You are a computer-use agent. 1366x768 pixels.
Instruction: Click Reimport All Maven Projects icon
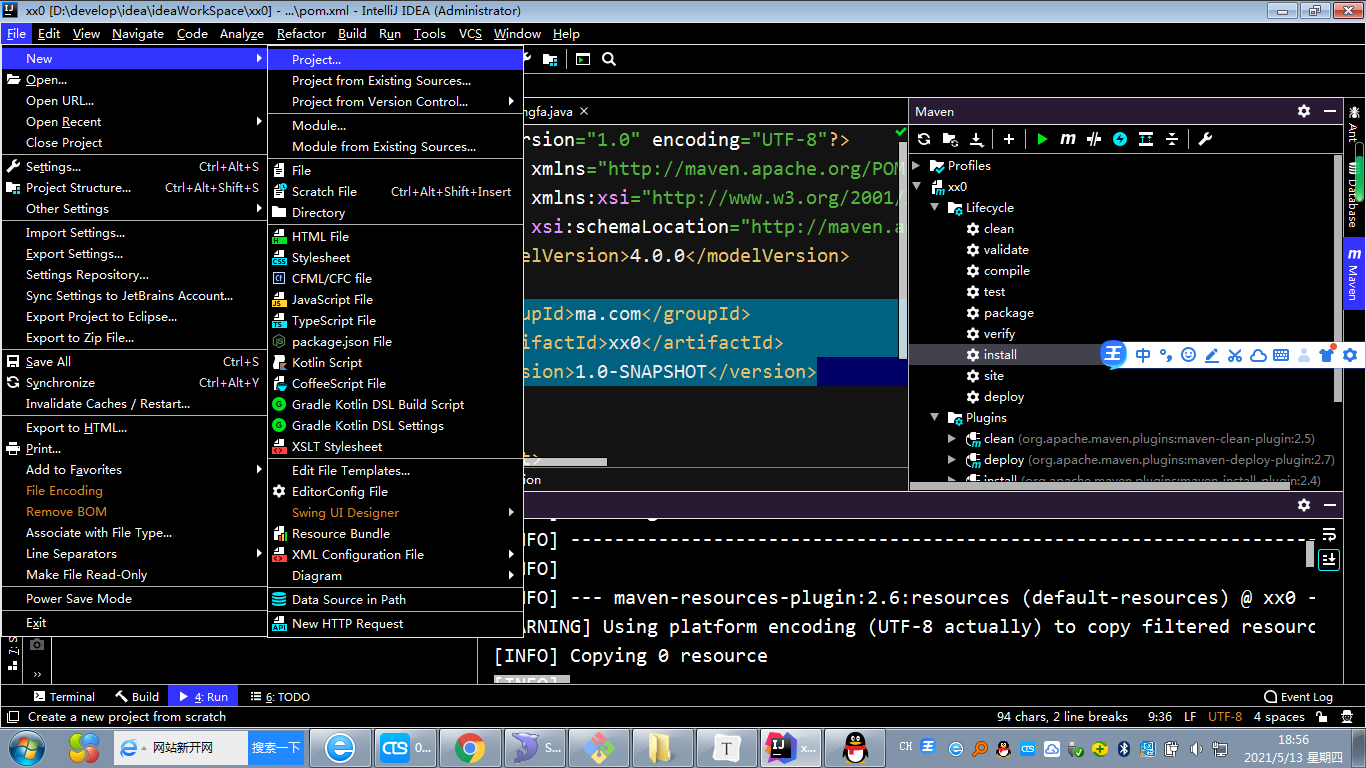pos(924,139)
